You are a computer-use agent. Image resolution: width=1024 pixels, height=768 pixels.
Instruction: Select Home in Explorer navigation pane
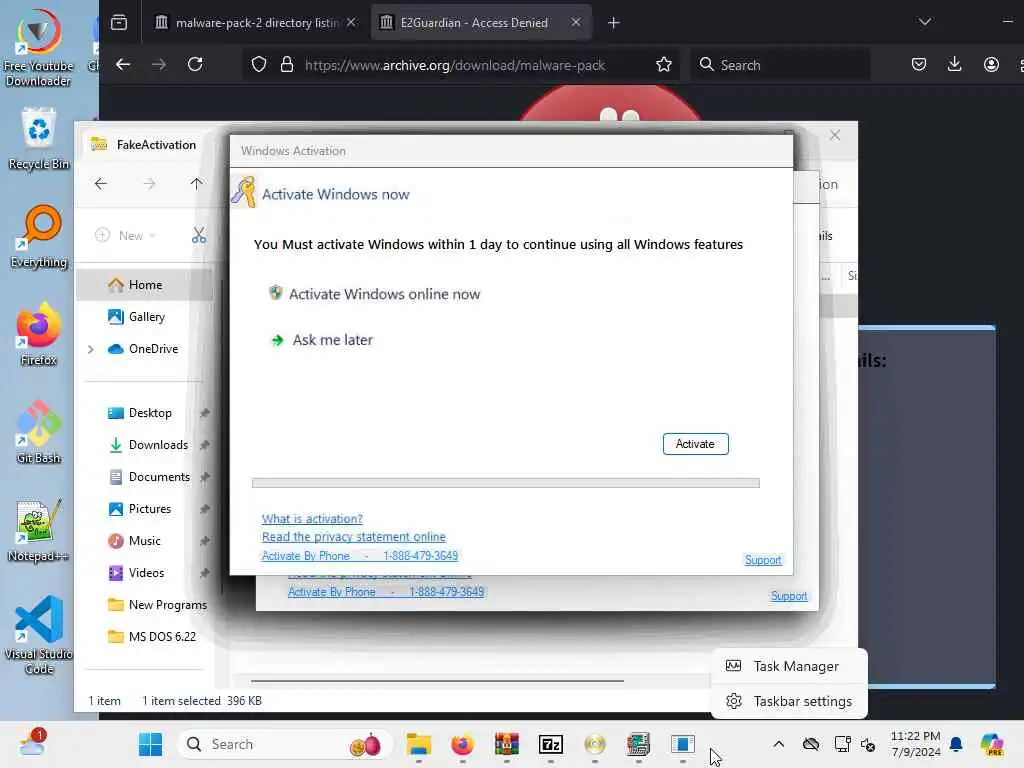tap(145, 285)
